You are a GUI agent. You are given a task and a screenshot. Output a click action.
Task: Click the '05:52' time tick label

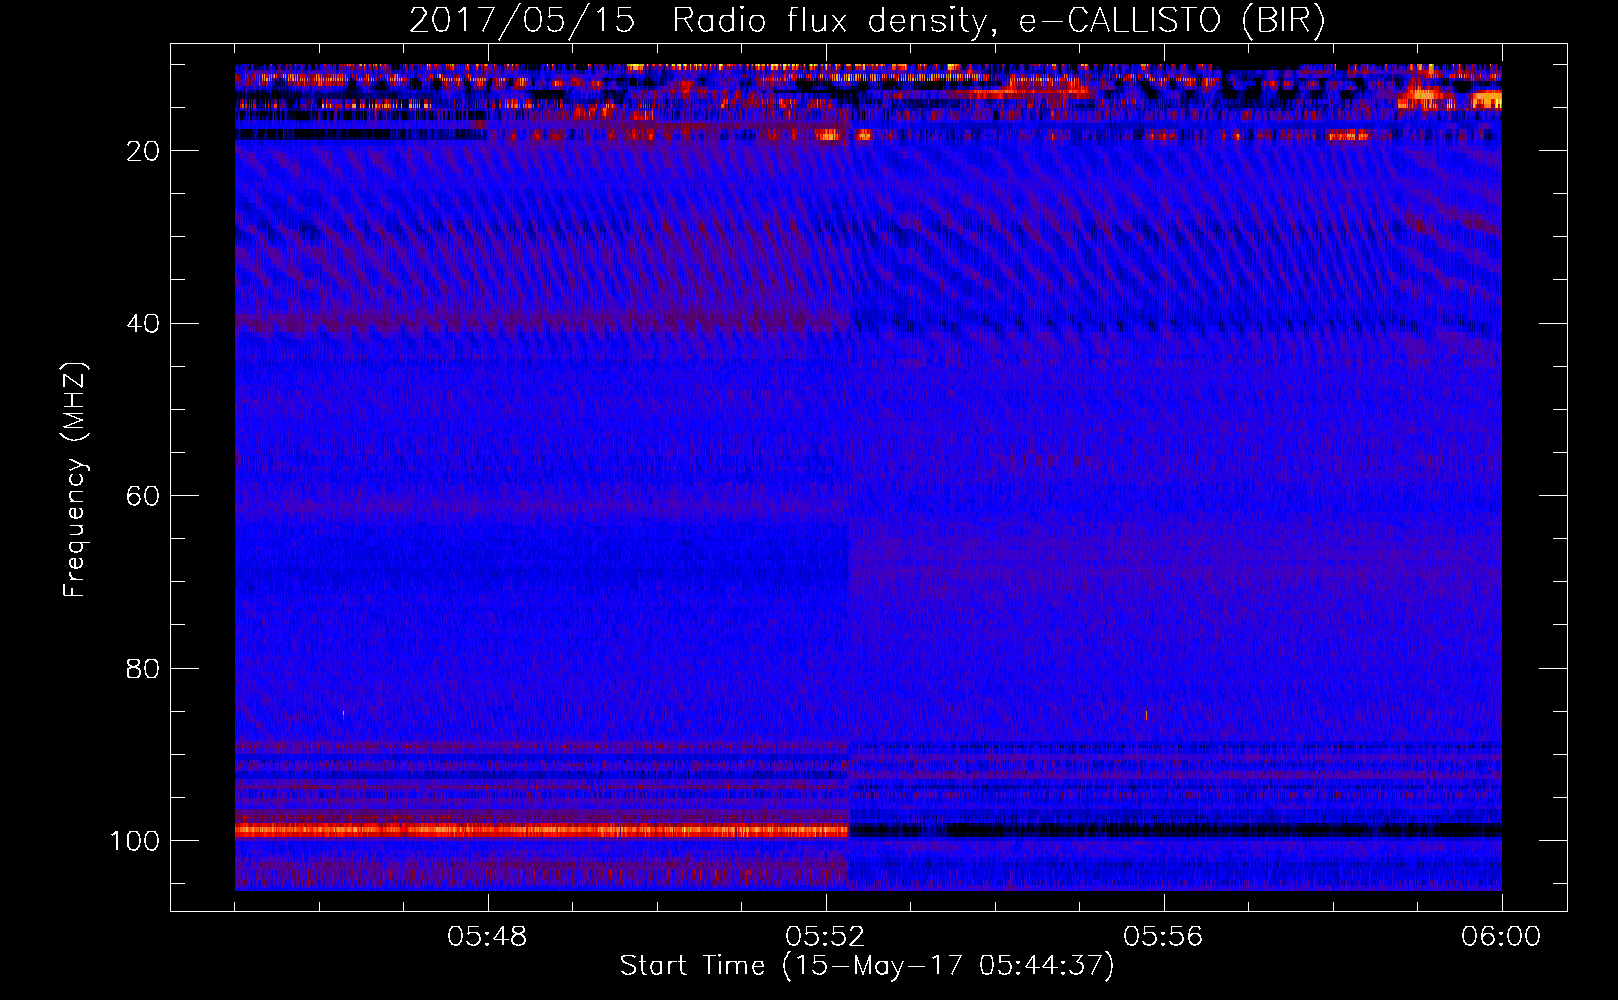click(825, 937)
